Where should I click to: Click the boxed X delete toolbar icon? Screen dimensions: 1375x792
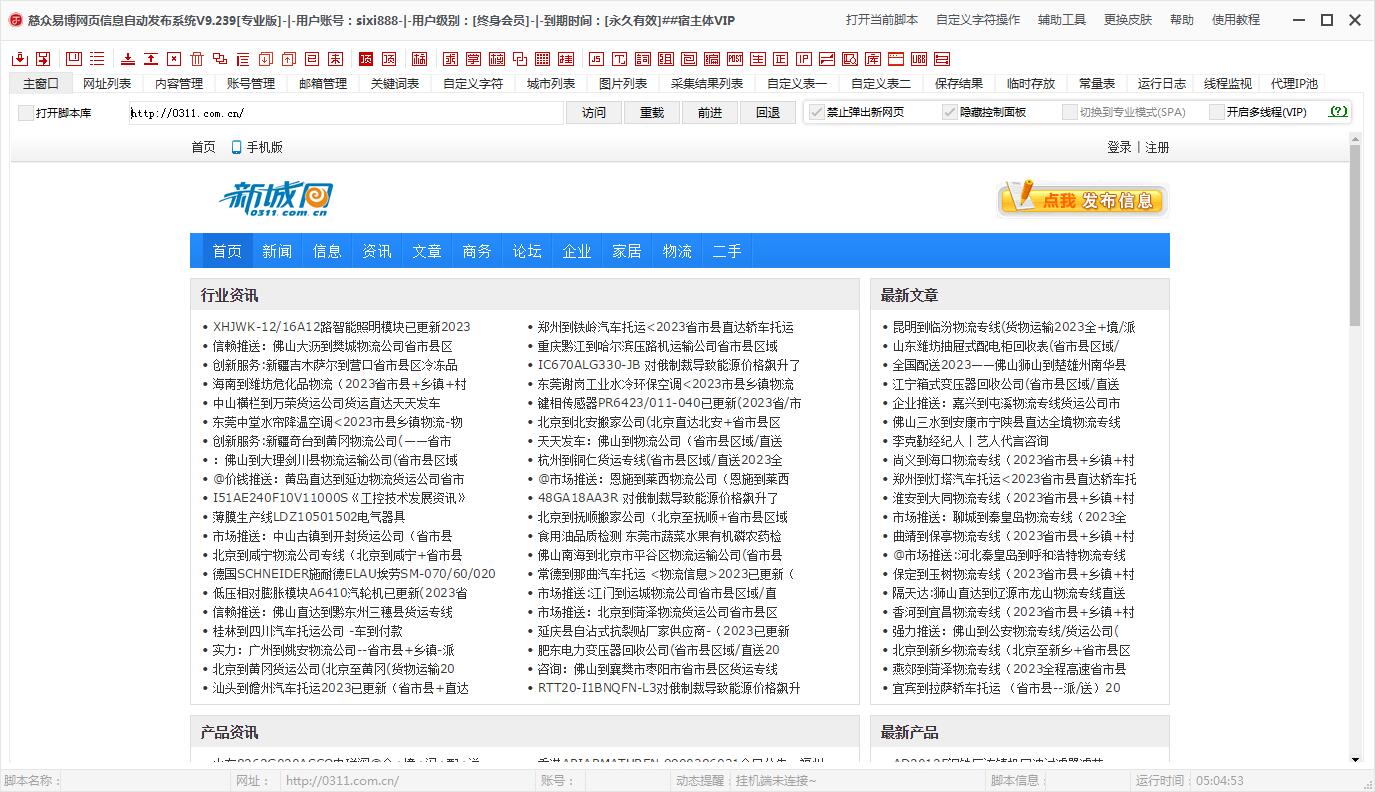(173, 59)
